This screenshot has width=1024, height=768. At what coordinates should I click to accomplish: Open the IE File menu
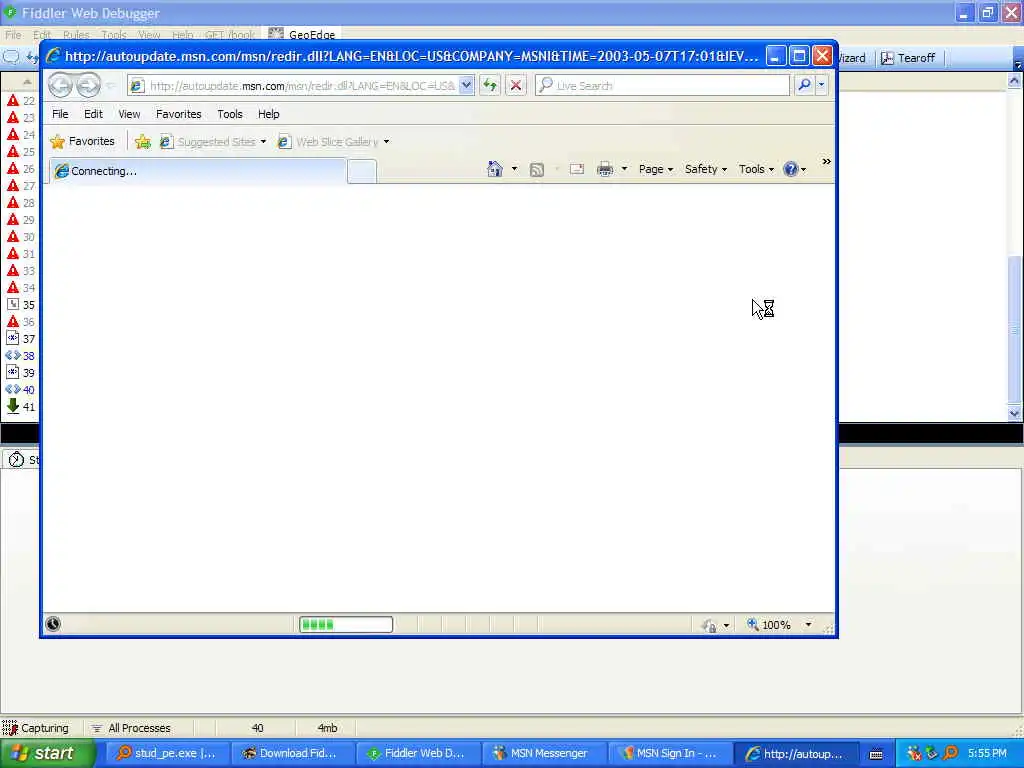click(60, 114)
